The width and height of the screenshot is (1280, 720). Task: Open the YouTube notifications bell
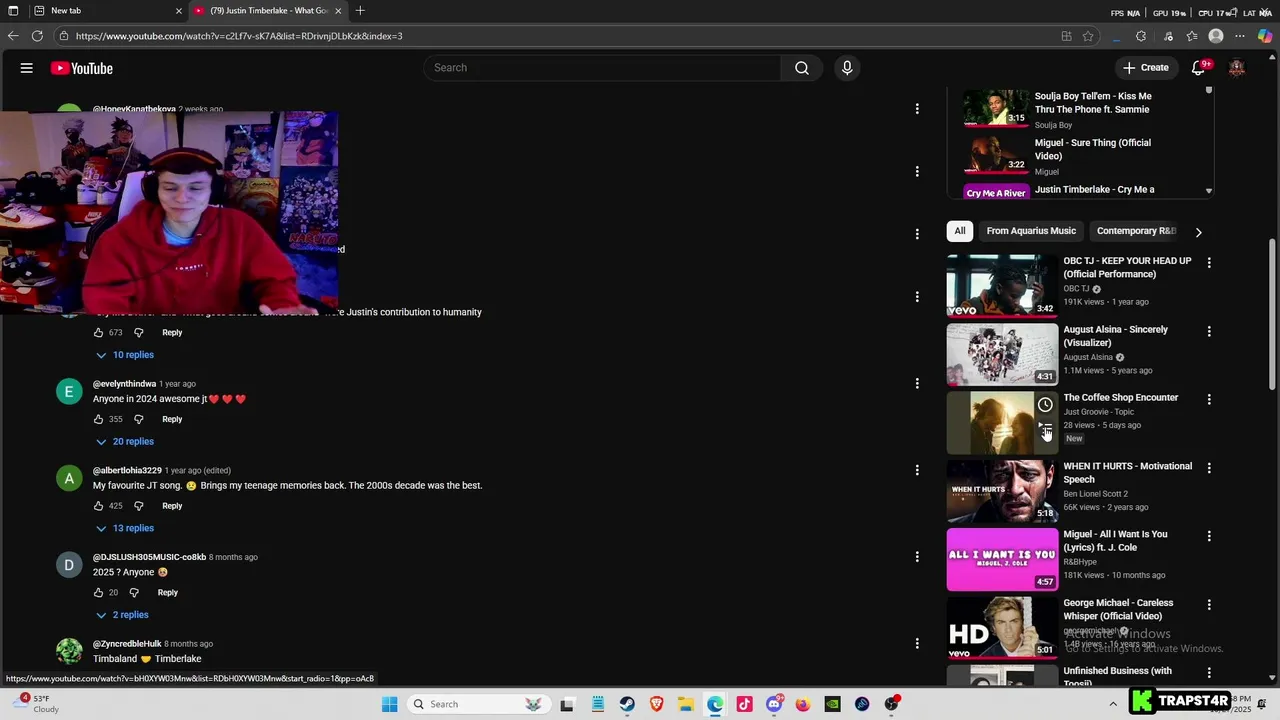[1198, 68]
